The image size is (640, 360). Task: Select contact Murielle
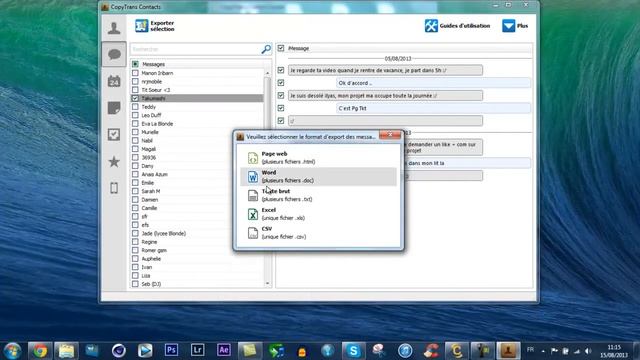[150, 132]
